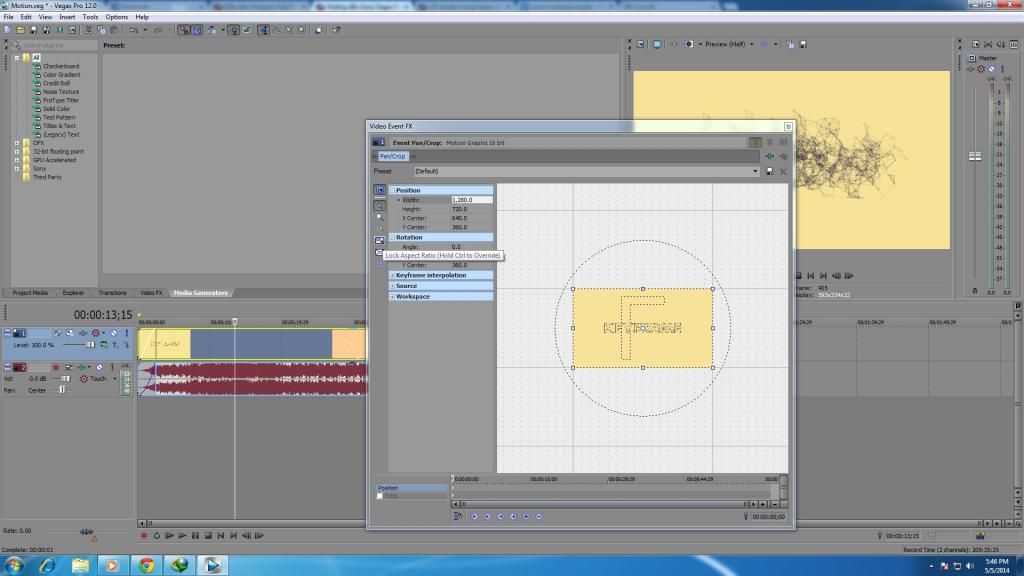This screenshot has height=576, width=1024.
Task: Click the search plug-ins field
Action: [x=57, y=45]
